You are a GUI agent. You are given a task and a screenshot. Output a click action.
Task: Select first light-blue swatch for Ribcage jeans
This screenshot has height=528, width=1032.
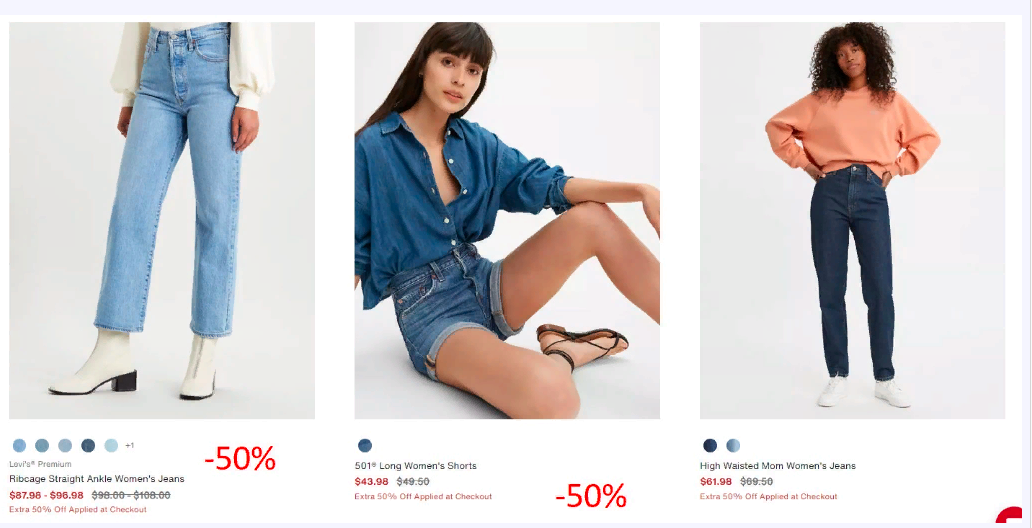click(20, 446)
